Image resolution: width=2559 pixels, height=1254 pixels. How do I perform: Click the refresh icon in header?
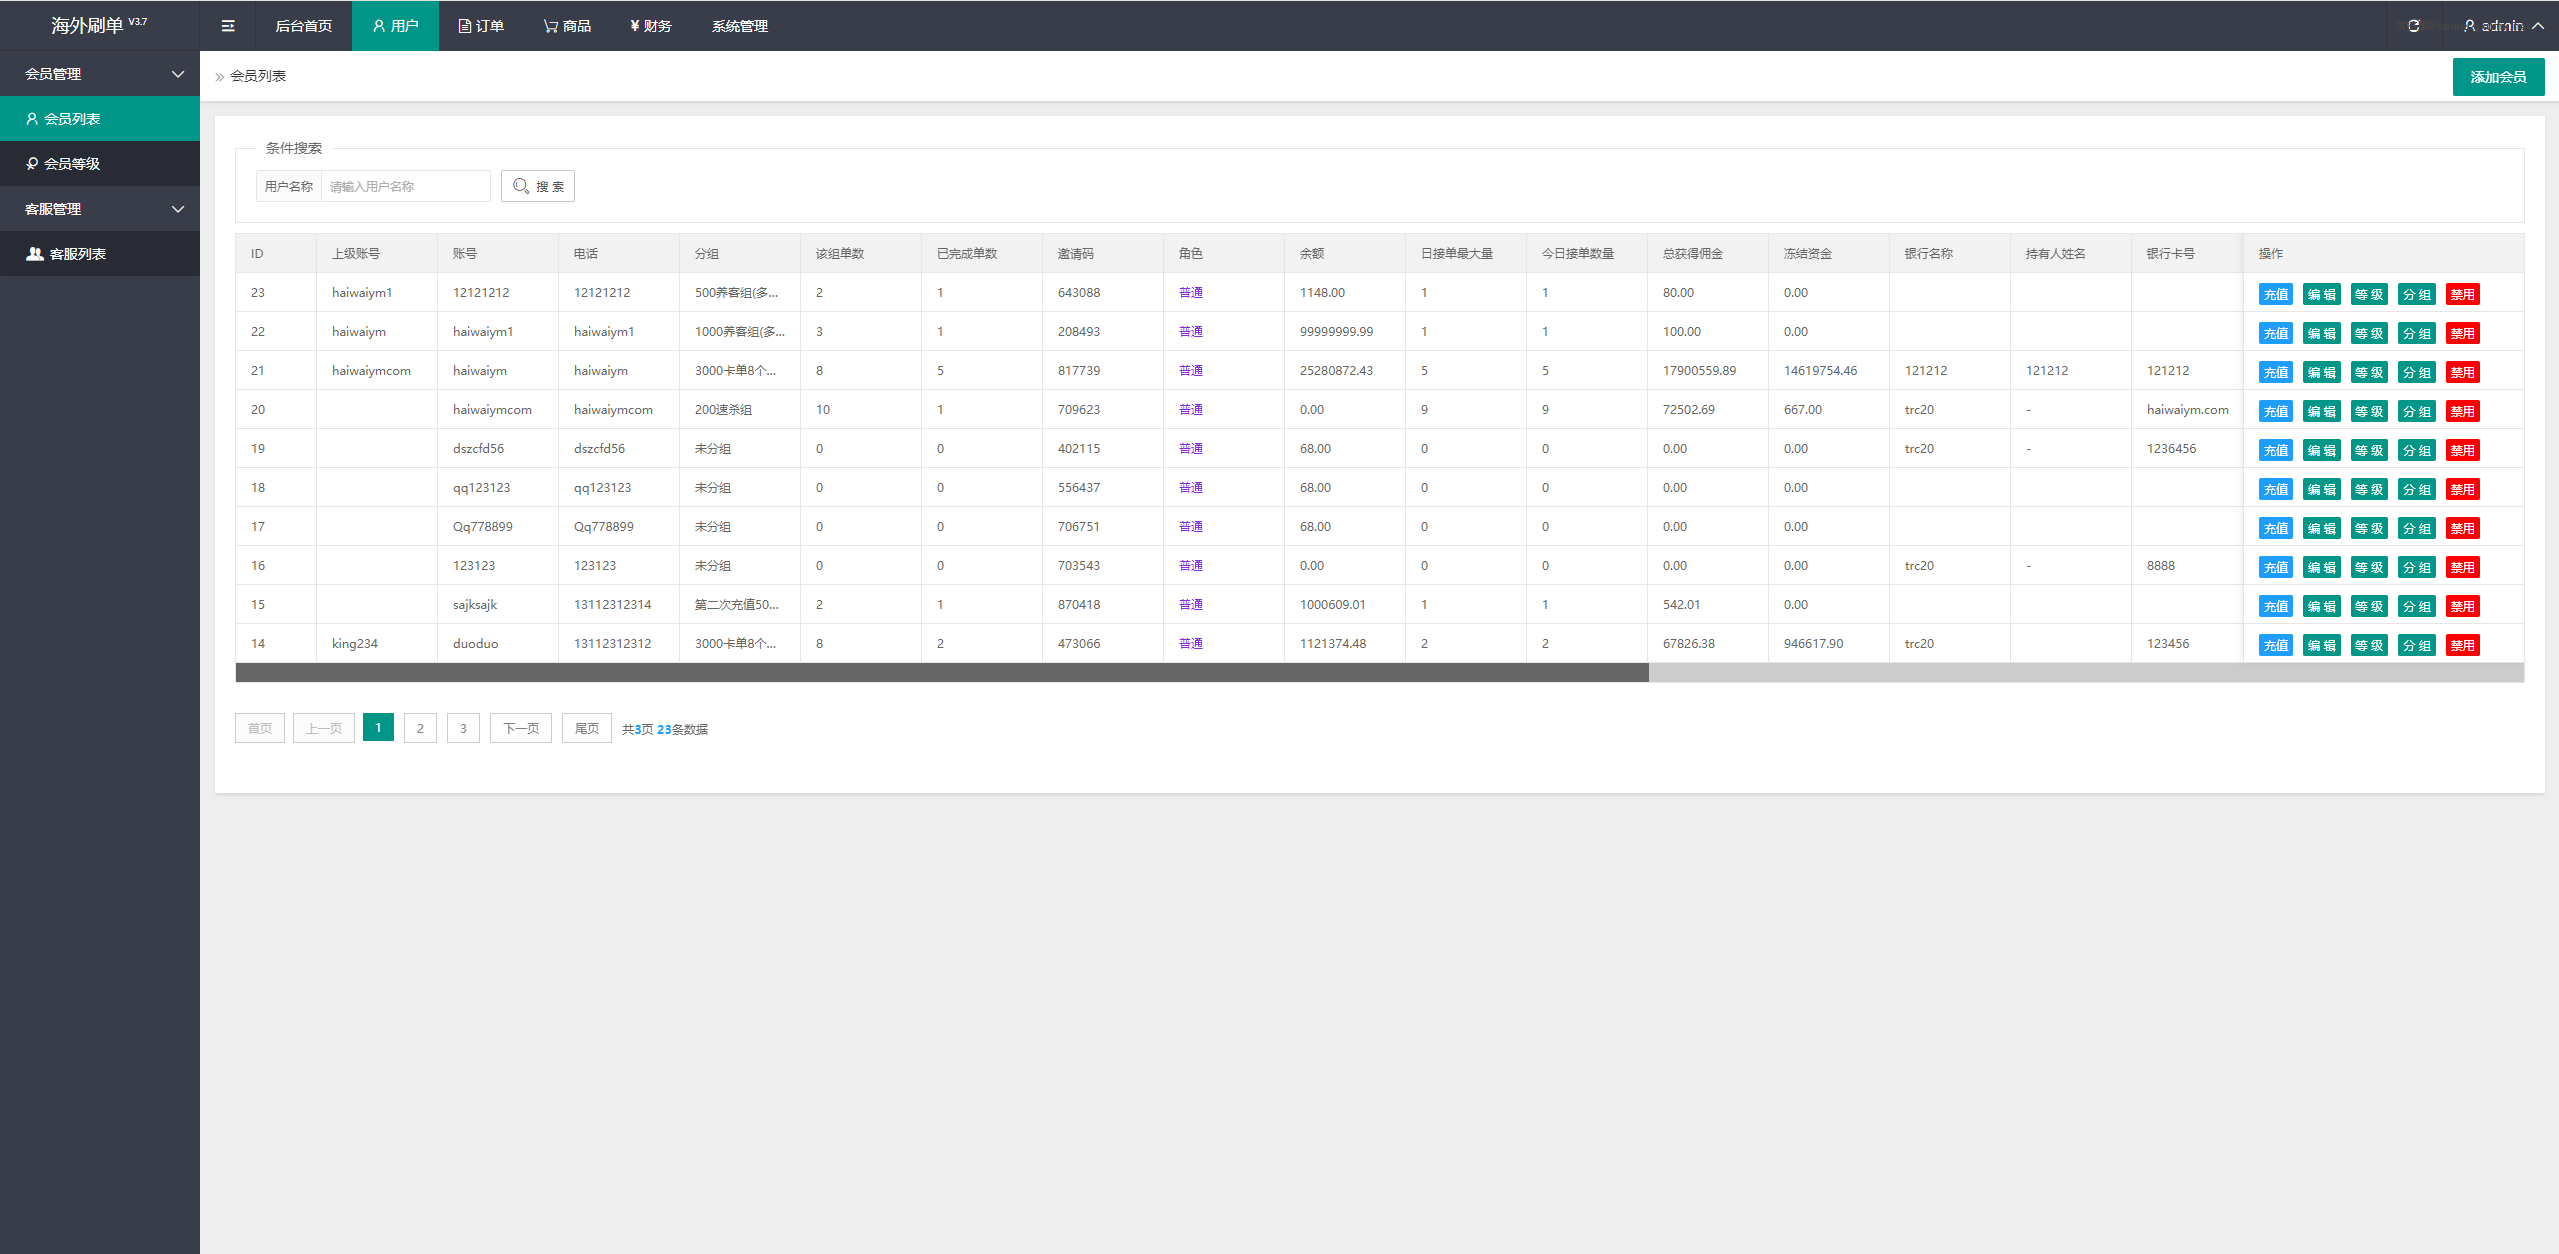pos(2413,26)
